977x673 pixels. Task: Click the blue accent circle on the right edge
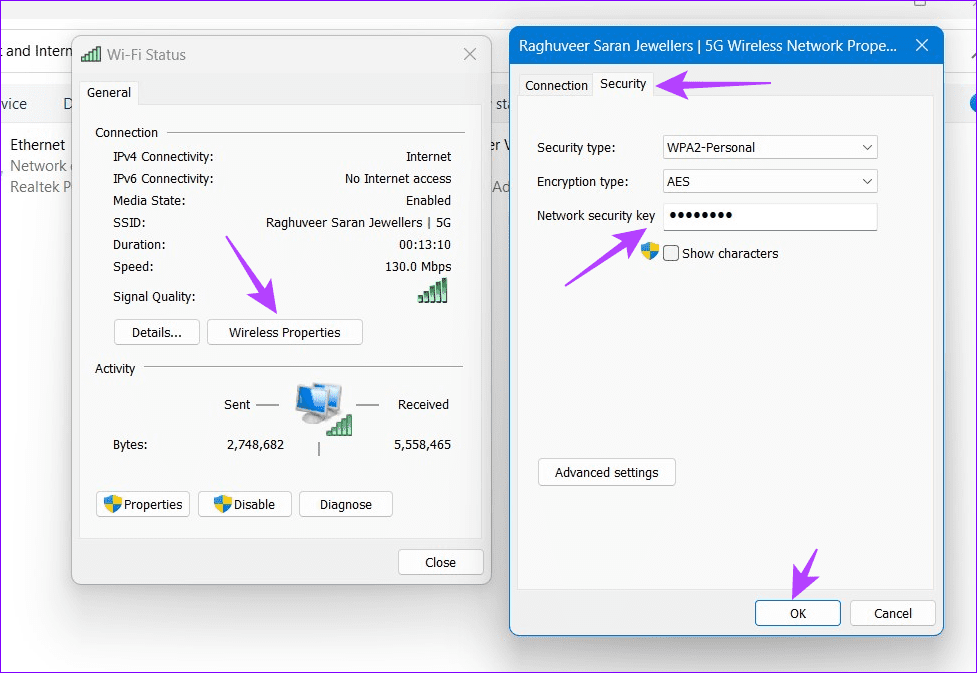tap(972, 103)
